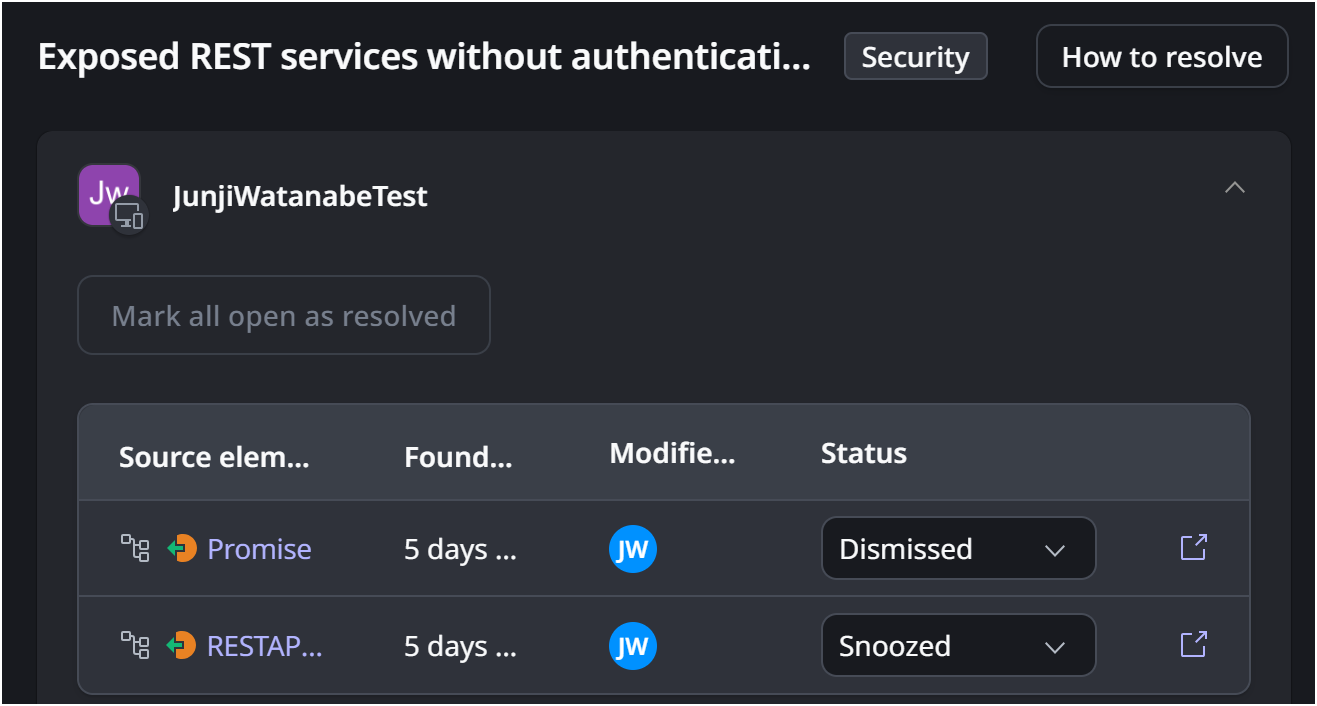The image size is (1317, 706).
Task: Click the Status column header
Action: tap(863, 454)
